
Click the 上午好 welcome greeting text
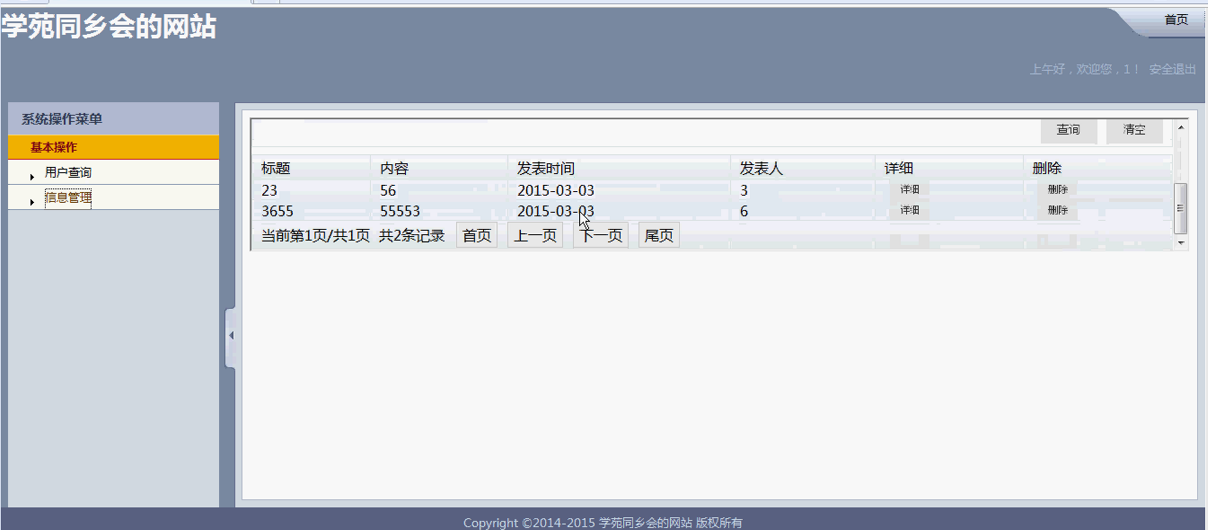click(x=1085, y=69)
